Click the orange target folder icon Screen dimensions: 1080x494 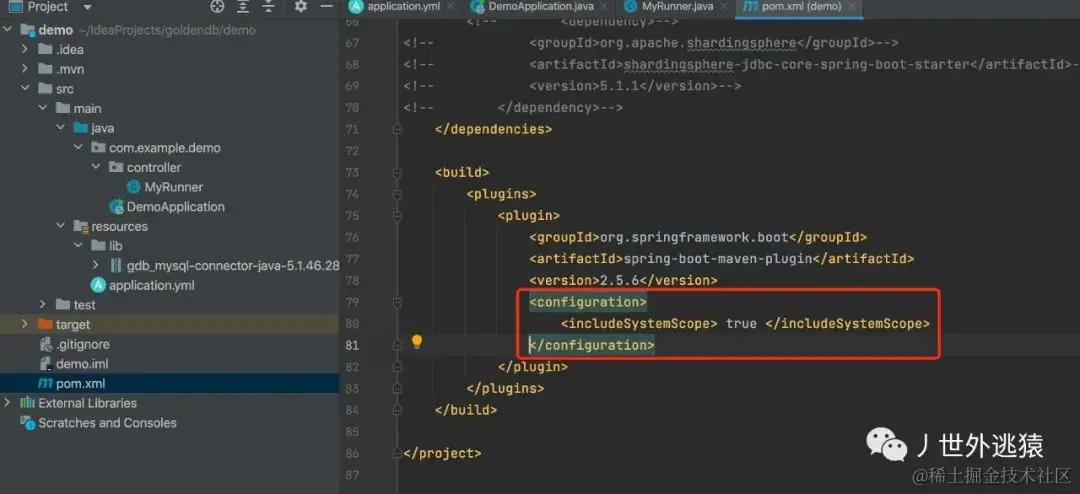45,324
